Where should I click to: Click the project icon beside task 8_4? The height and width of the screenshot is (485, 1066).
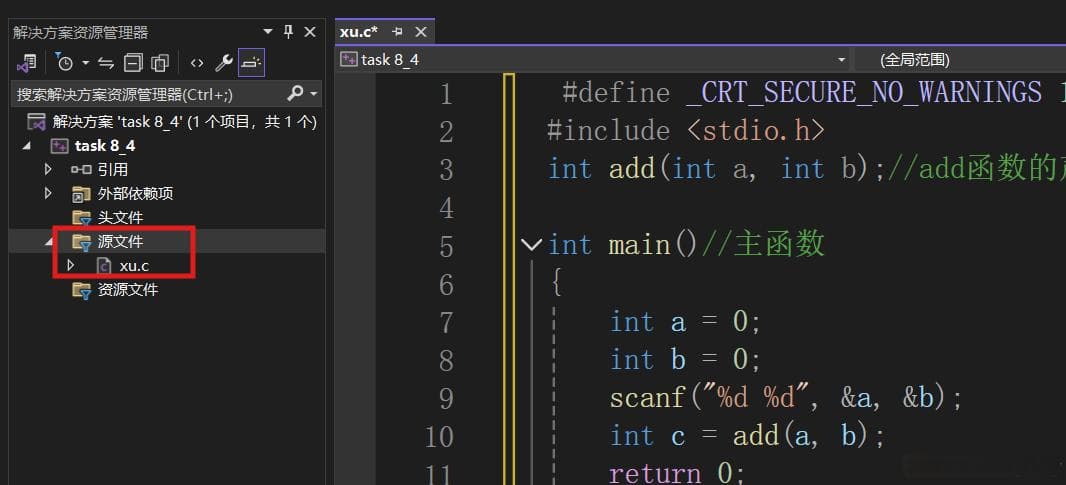click(x=60, y=146)
